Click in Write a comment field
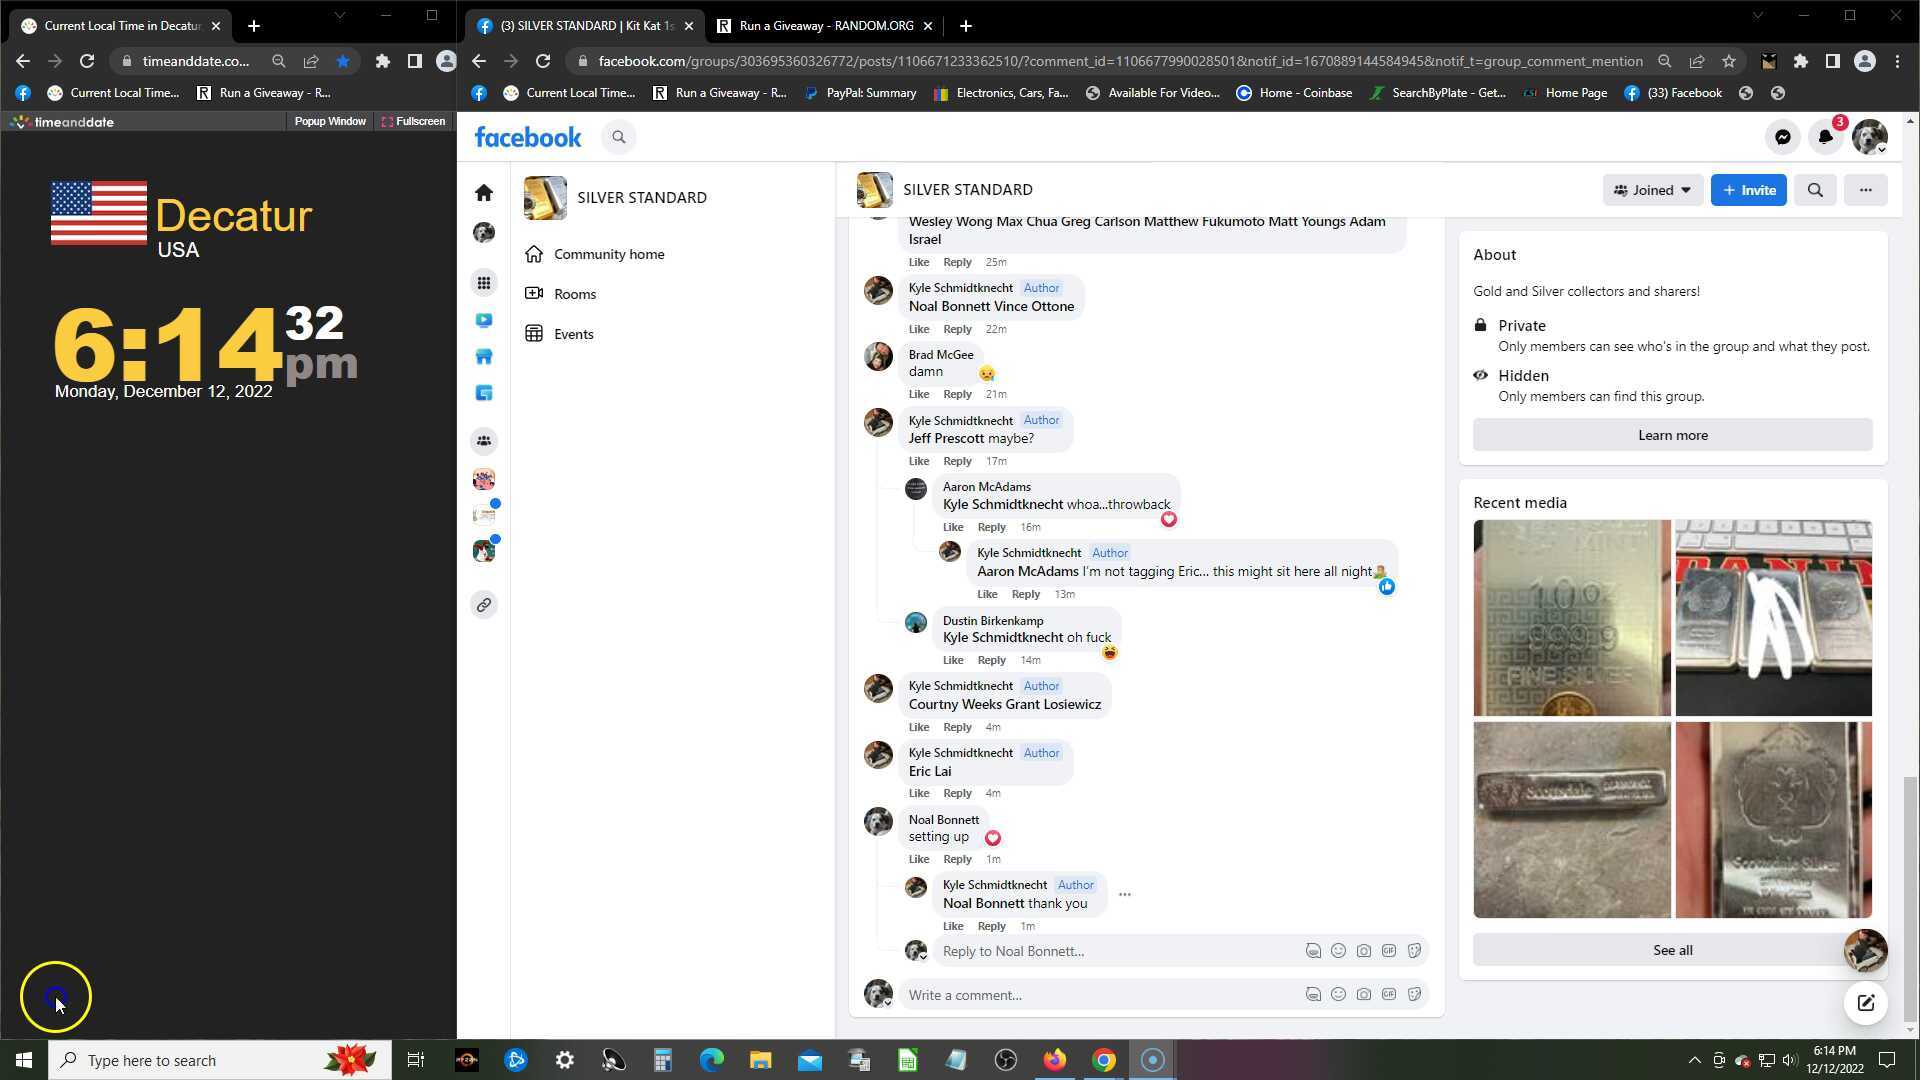The image size is (1920, 1080). [x=1100, y=995]
